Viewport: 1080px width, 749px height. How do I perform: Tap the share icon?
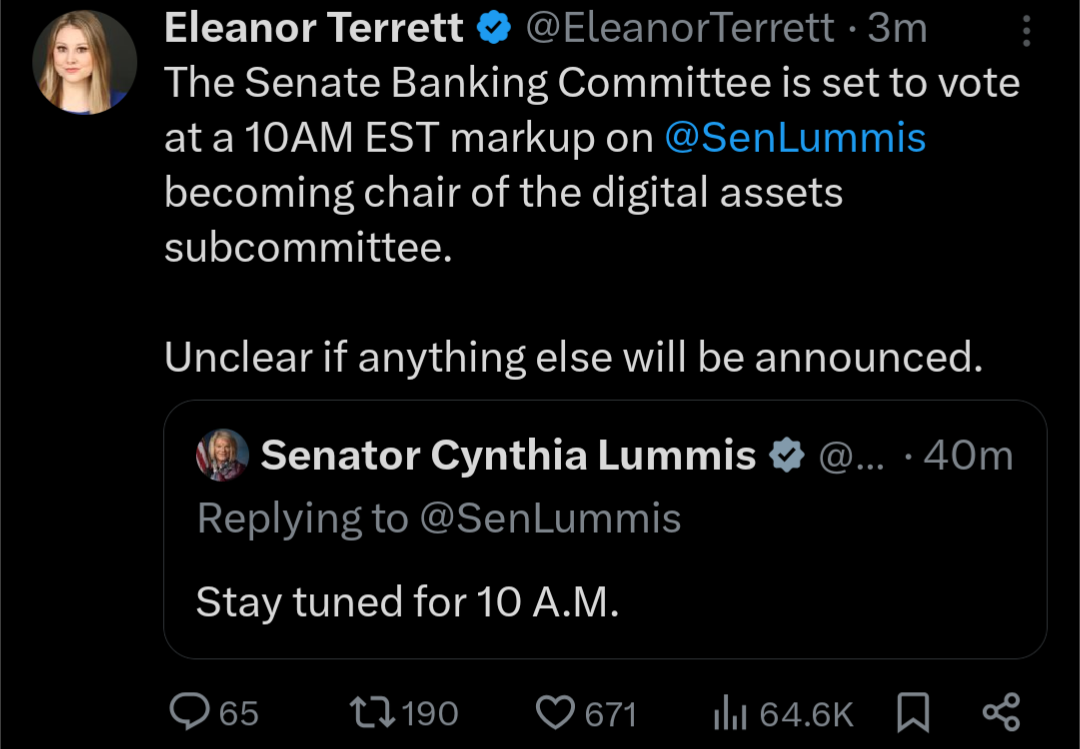tap(1001, 712)
